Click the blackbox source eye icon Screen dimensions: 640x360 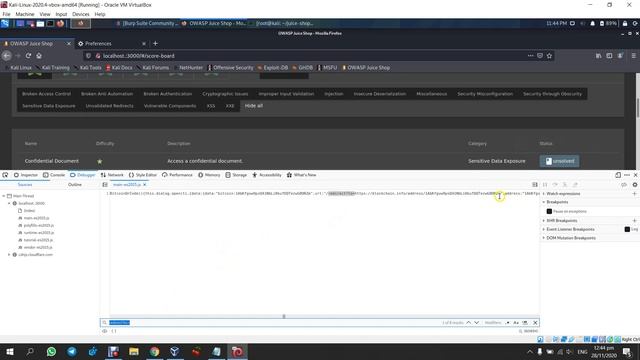click(x=104, y=331)
